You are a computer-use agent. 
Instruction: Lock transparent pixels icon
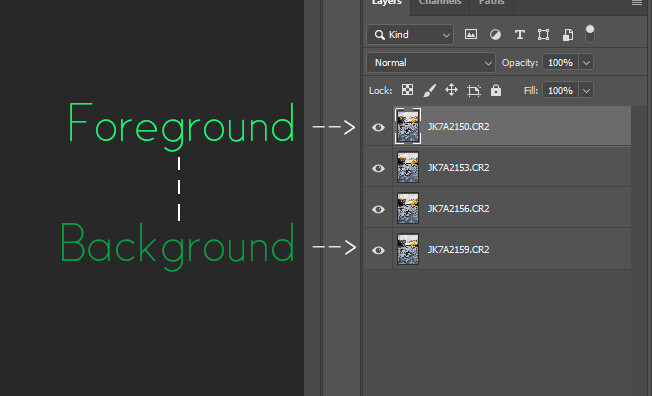coord(408,90)
